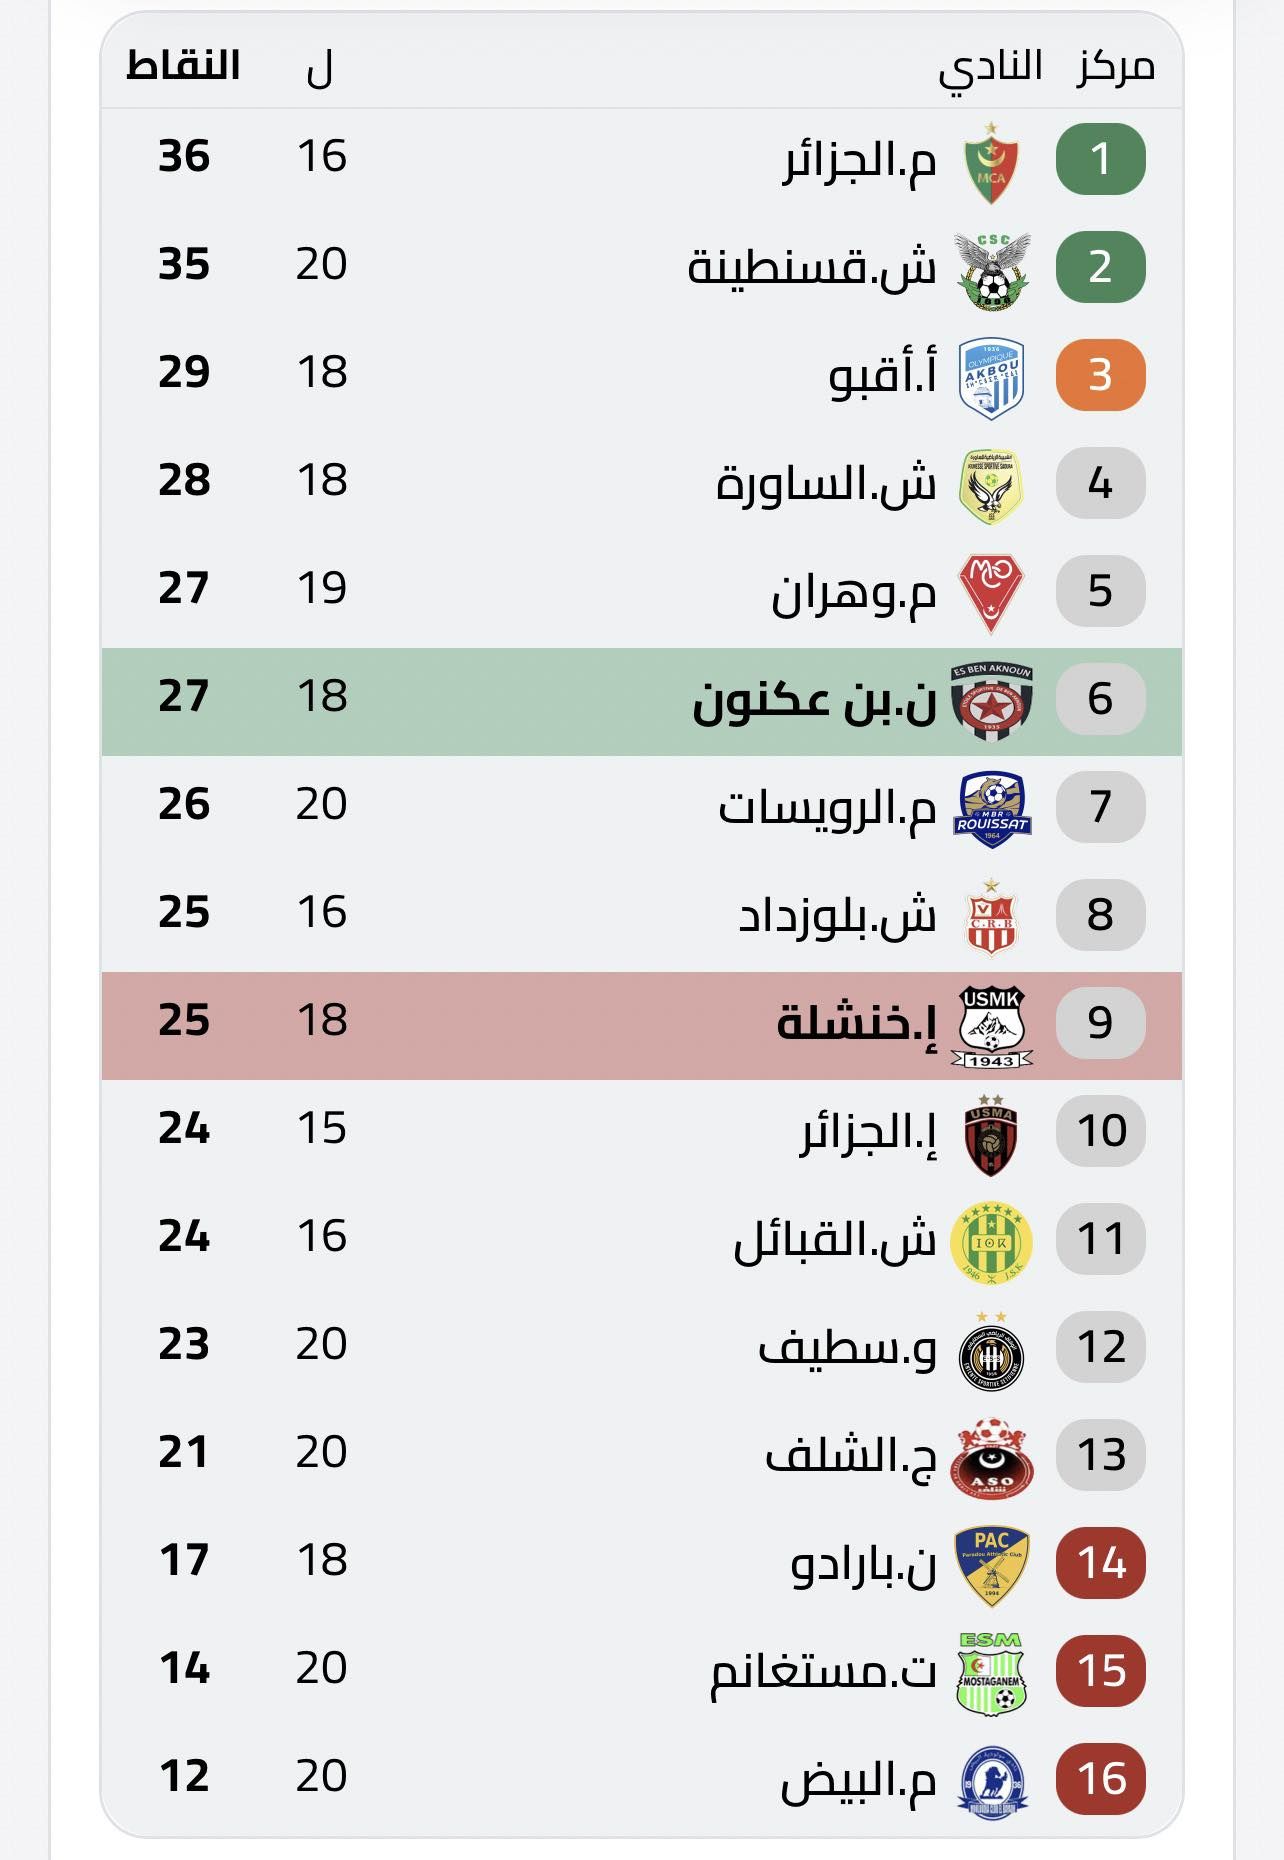The height and width of the screenshot is (1860, 1284).
Task: Open the ش.بلوزداد team name link
Action: [x=837, y=916]
